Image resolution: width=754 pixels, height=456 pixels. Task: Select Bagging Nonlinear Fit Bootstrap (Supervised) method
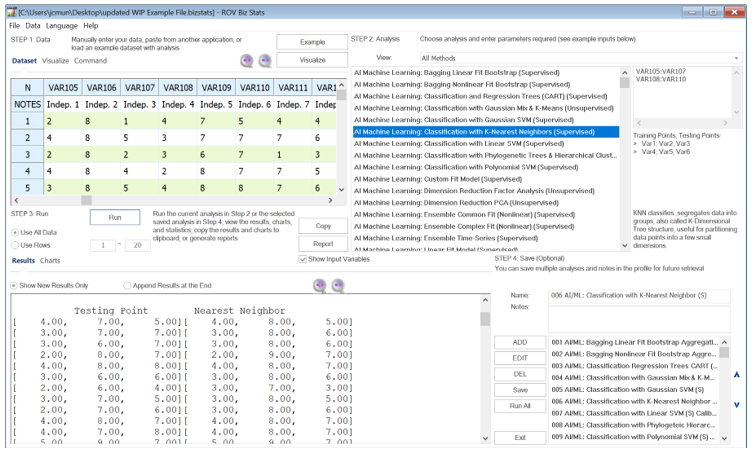[x=486, y=85]
